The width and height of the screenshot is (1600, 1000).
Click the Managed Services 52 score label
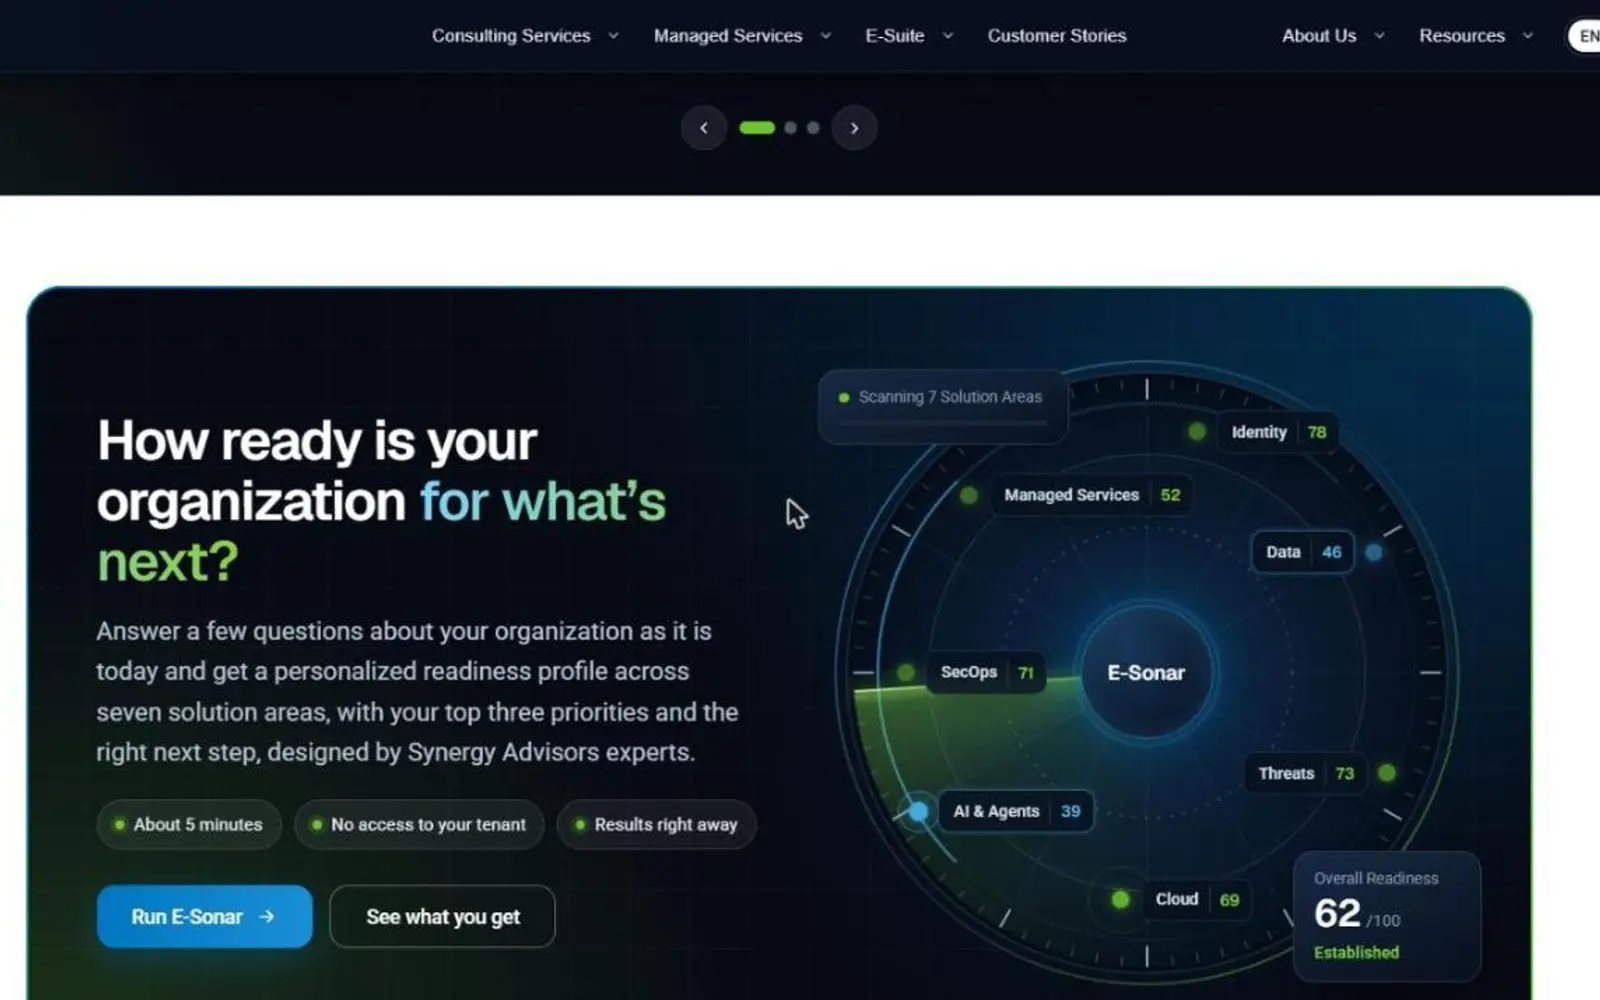coord(1092,495)
